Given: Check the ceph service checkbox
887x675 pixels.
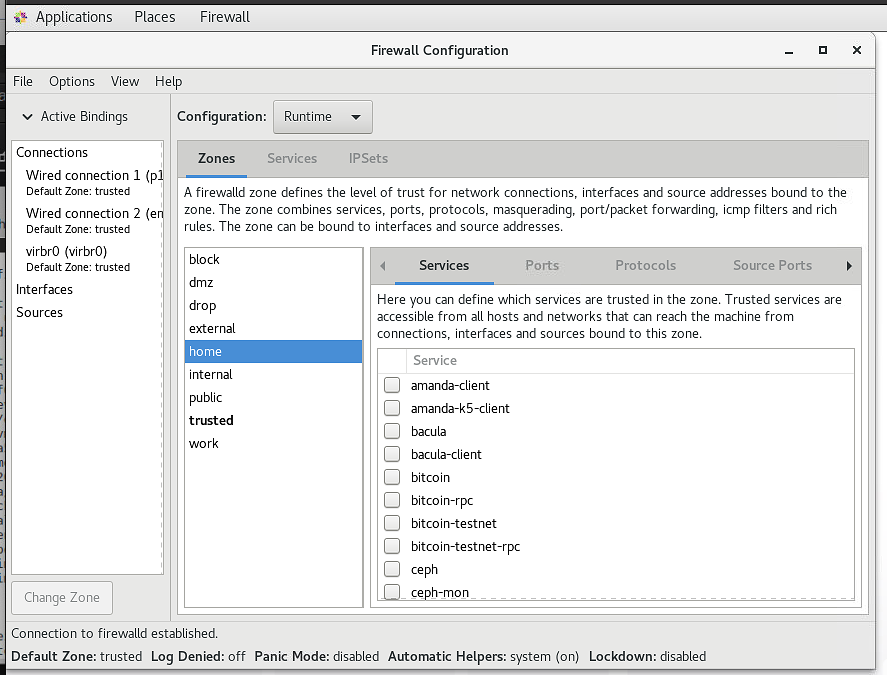Looking at the screenshot, I should point(392,569).
